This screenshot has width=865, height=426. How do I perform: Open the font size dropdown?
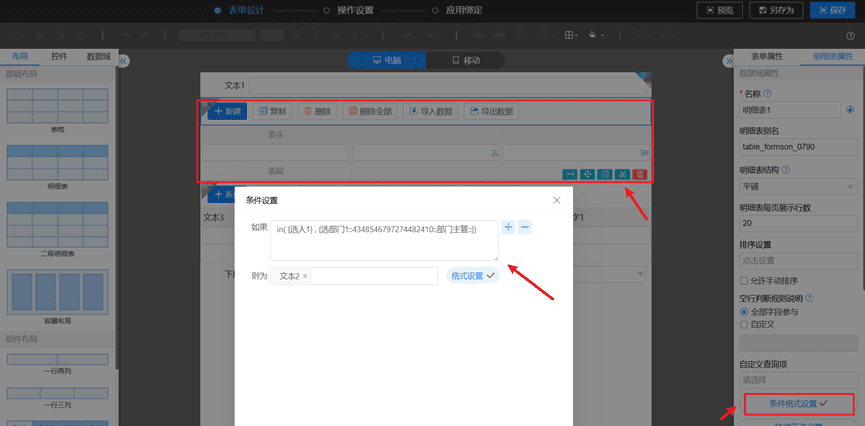271,35
